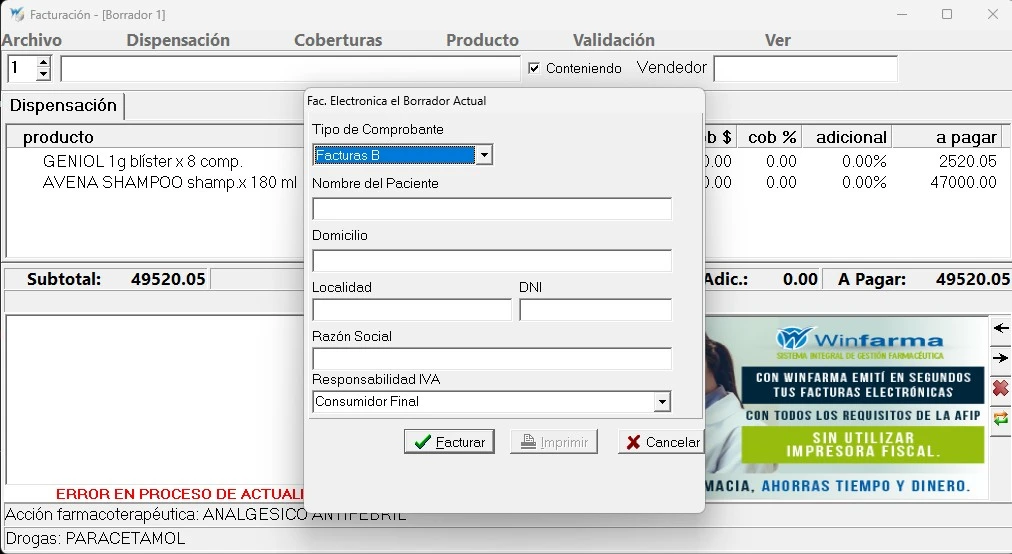This screenshot has height=554, width=1012.
Task: Focus the DNI input field
Action: [595, 310]
